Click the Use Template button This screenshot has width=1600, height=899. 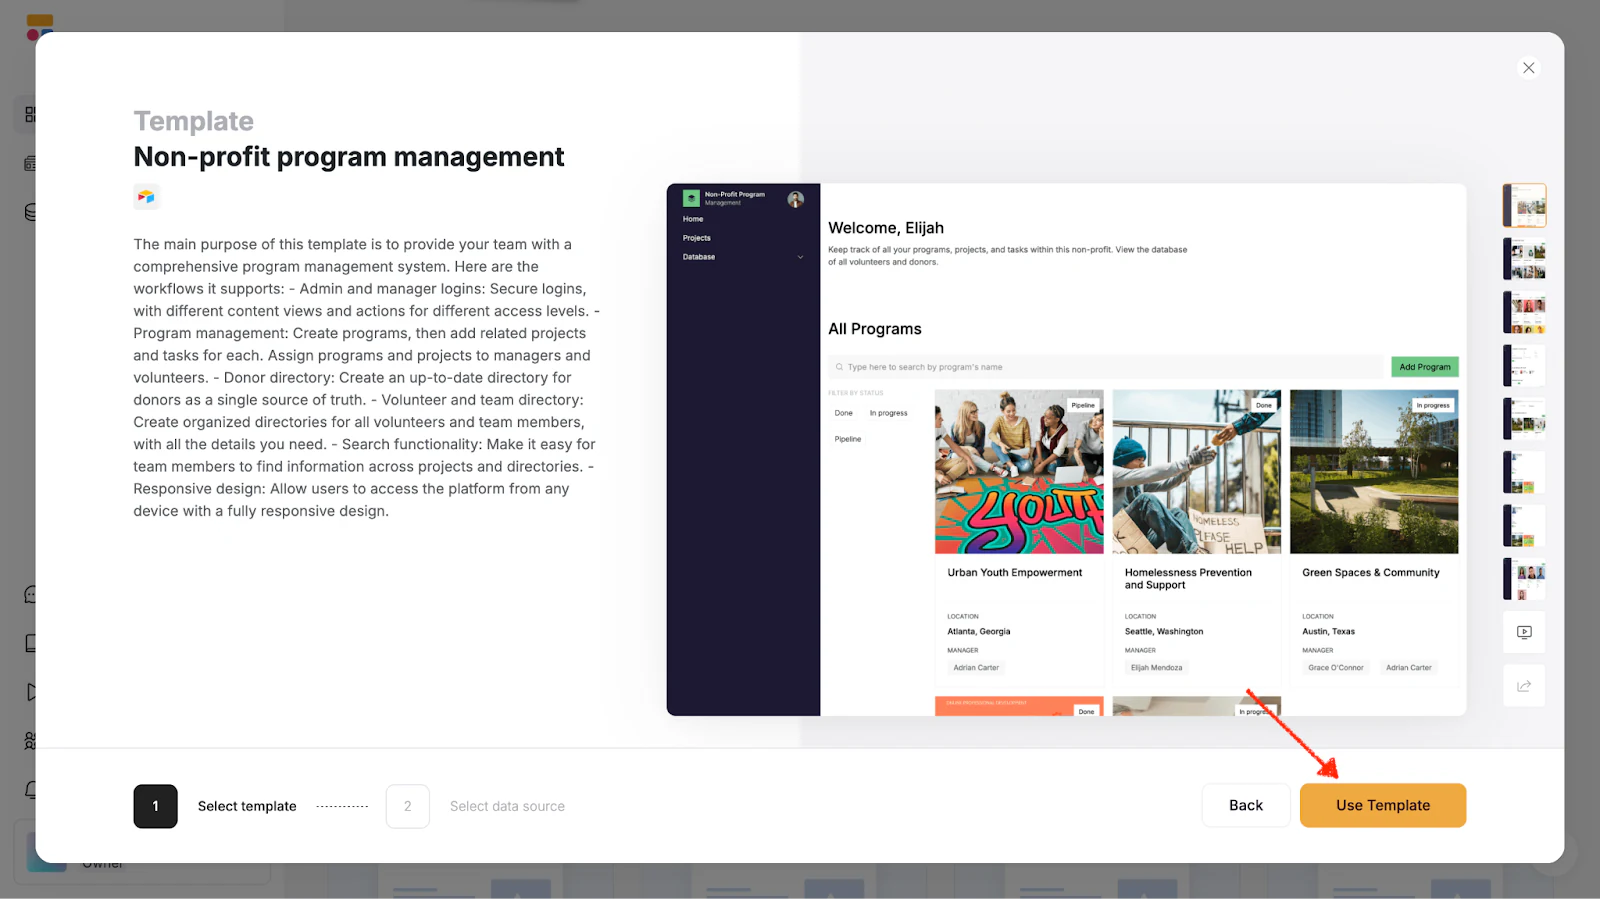tap(1383, 805)
